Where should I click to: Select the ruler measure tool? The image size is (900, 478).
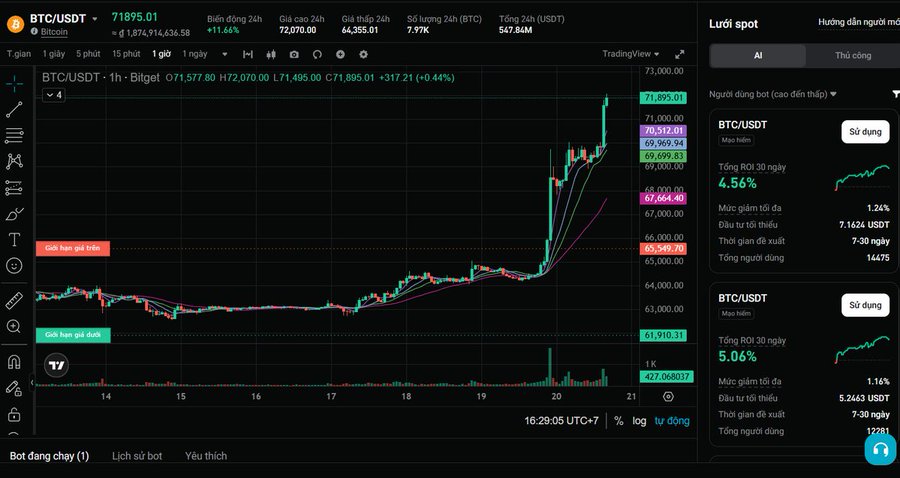[x=14, y=300]
